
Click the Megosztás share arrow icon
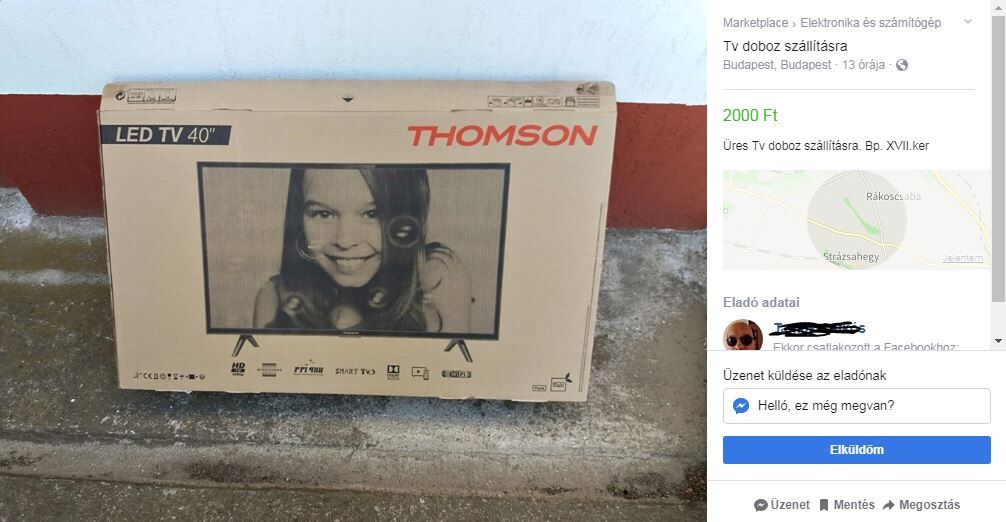pyautogui.click(x=889, y=505)
